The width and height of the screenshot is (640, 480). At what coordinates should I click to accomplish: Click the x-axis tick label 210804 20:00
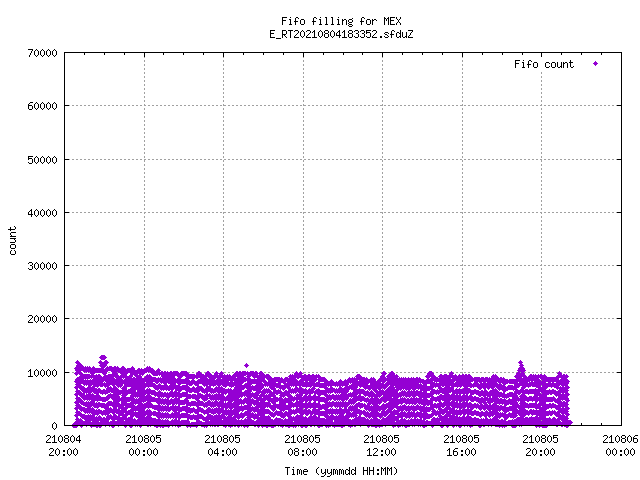63,446
